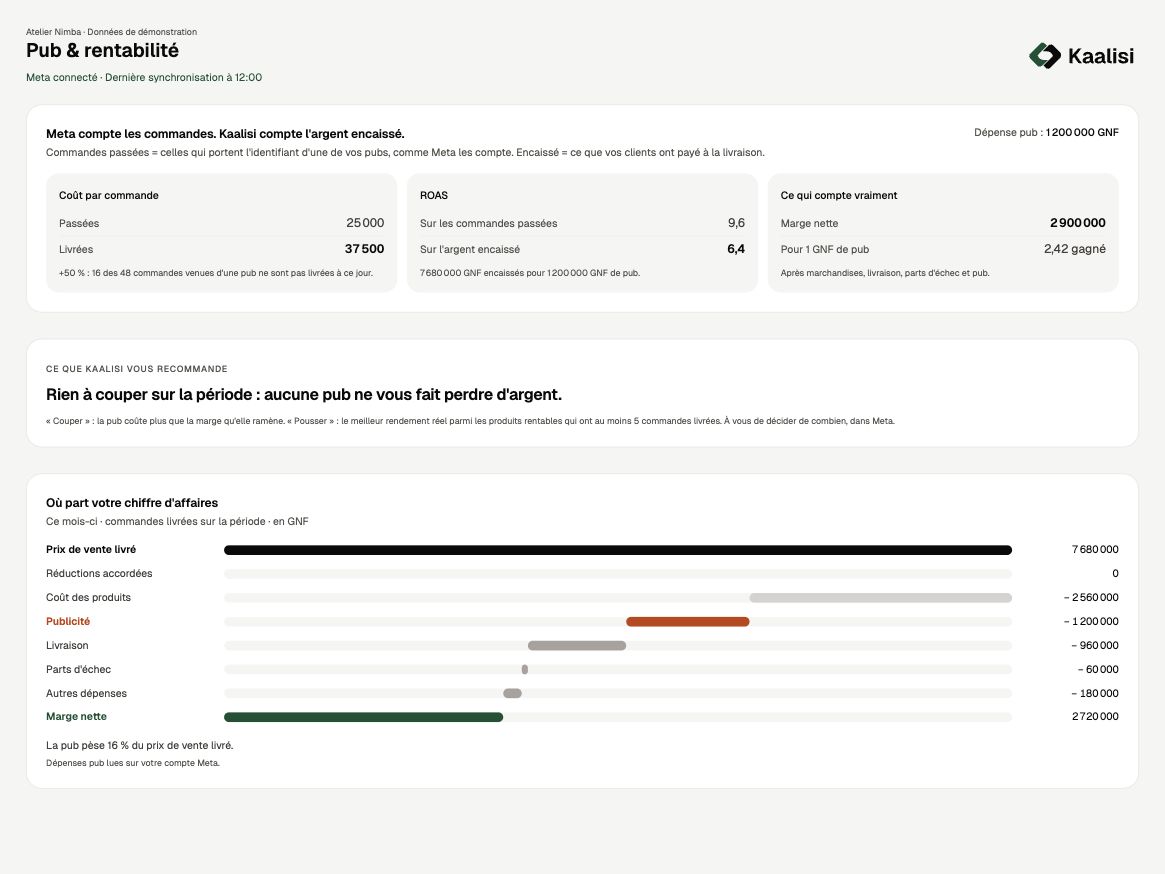Select the Marge nette value 2 900 000
This screenshot has width=1165, height=874.
1077,223
